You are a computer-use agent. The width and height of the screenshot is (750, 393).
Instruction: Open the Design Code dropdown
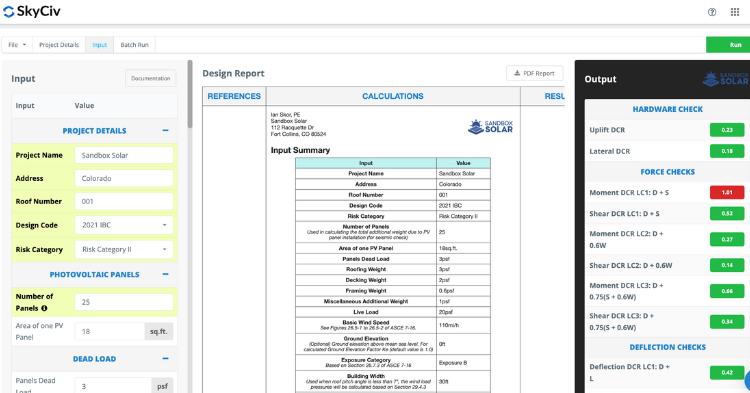[124, 225]
